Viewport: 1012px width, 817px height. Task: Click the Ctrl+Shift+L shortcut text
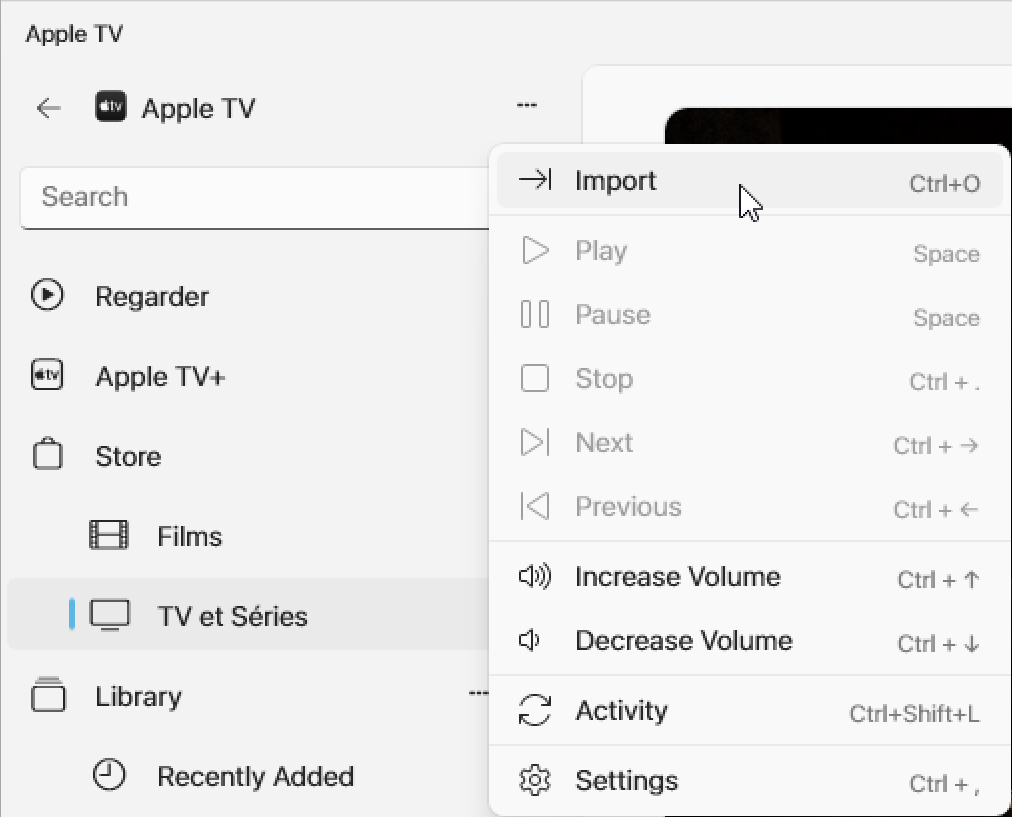tap(915, 714)
